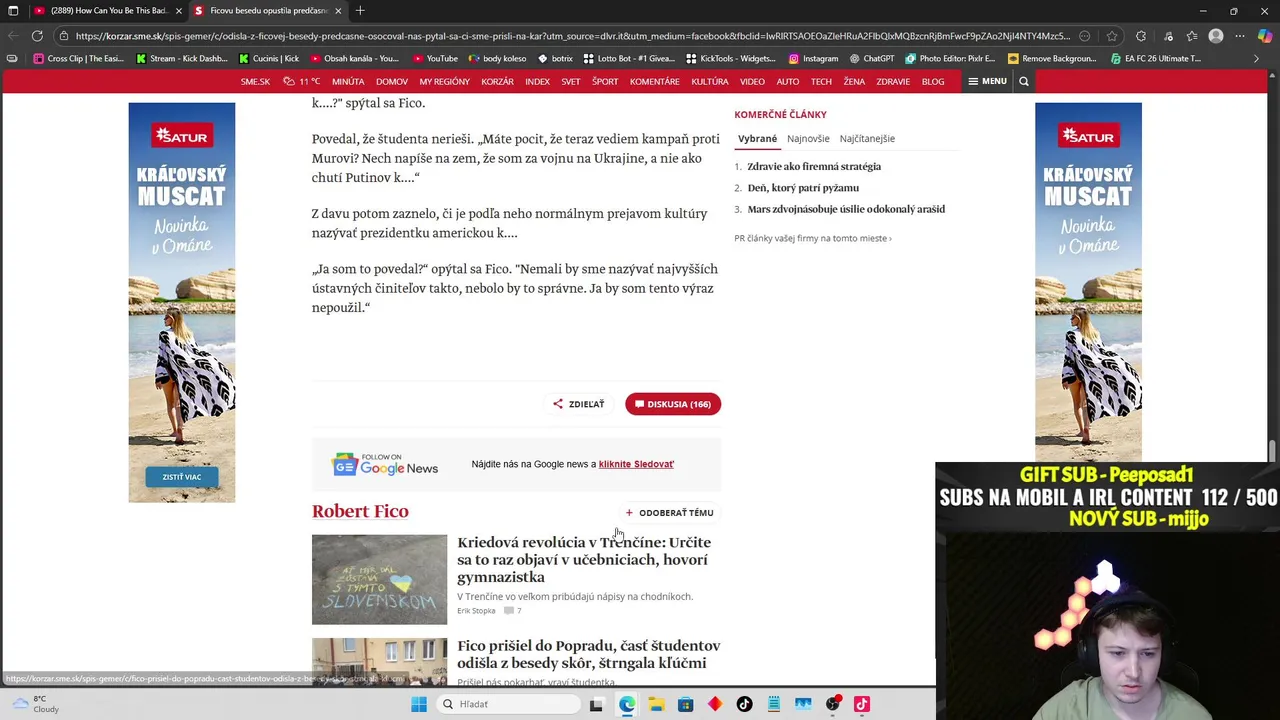This screenshot has height=720, width=1280.
Task: Open article 'Kriedová revolúcia v Trenčíne'
Action: tap(584, 559)
